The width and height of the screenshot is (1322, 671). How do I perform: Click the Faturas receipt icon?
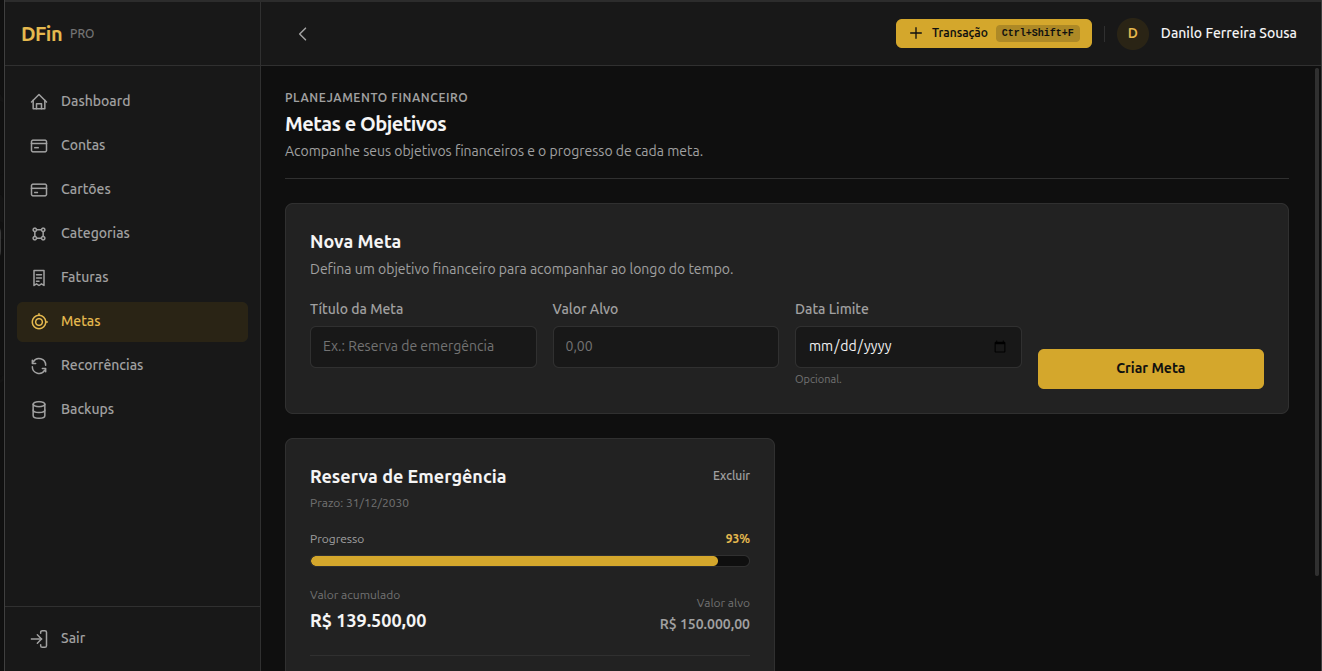pyautogui.click(x=39, y=277)
